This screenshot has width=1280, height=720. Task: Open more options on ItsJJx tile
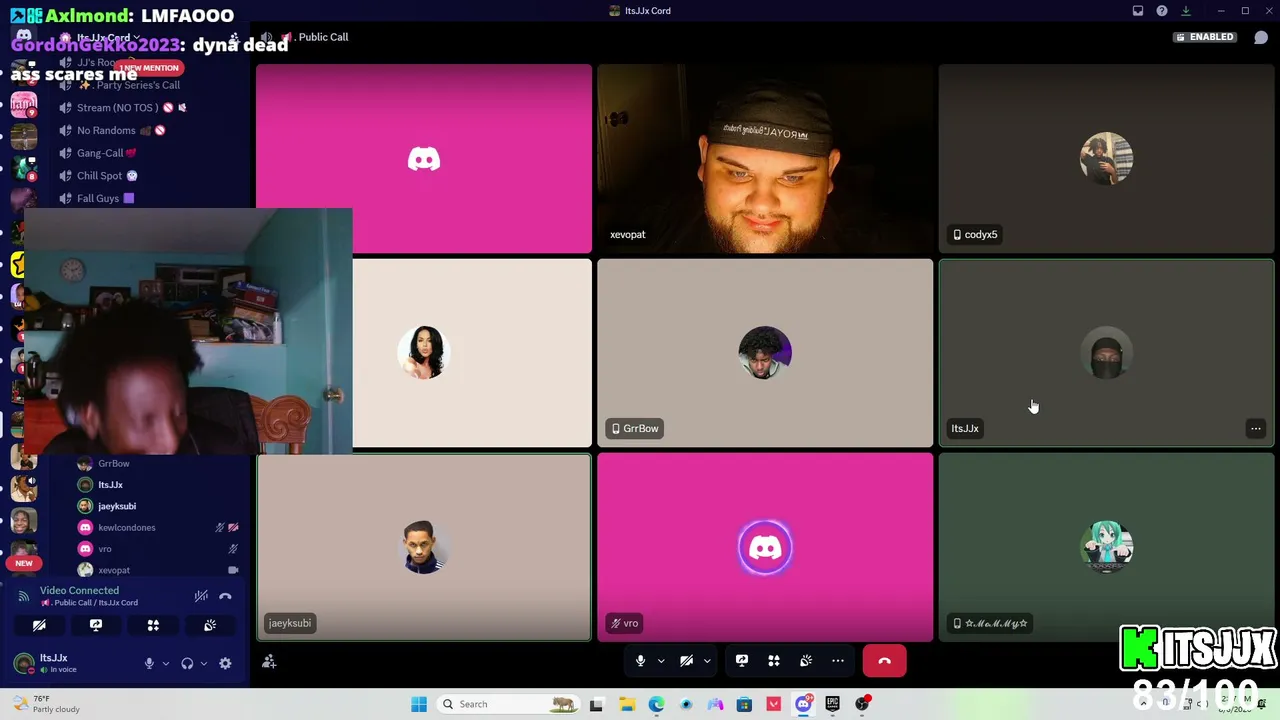(1255, 429)
